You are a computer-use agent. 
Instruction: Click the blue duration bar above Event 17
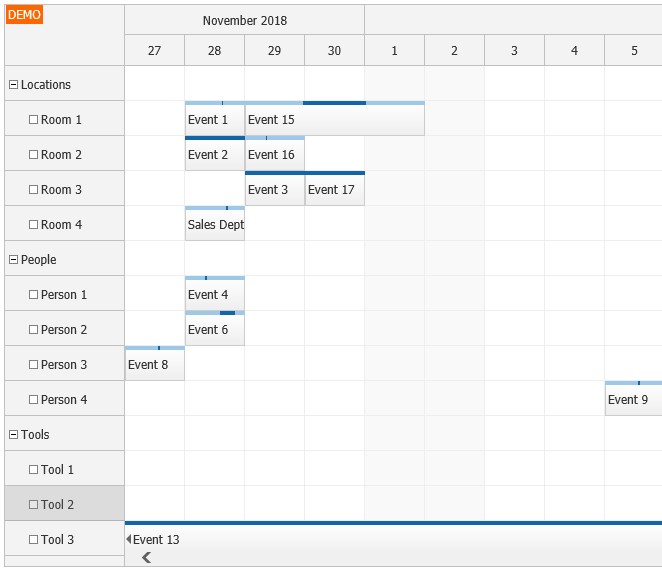[x=334, y=173]
